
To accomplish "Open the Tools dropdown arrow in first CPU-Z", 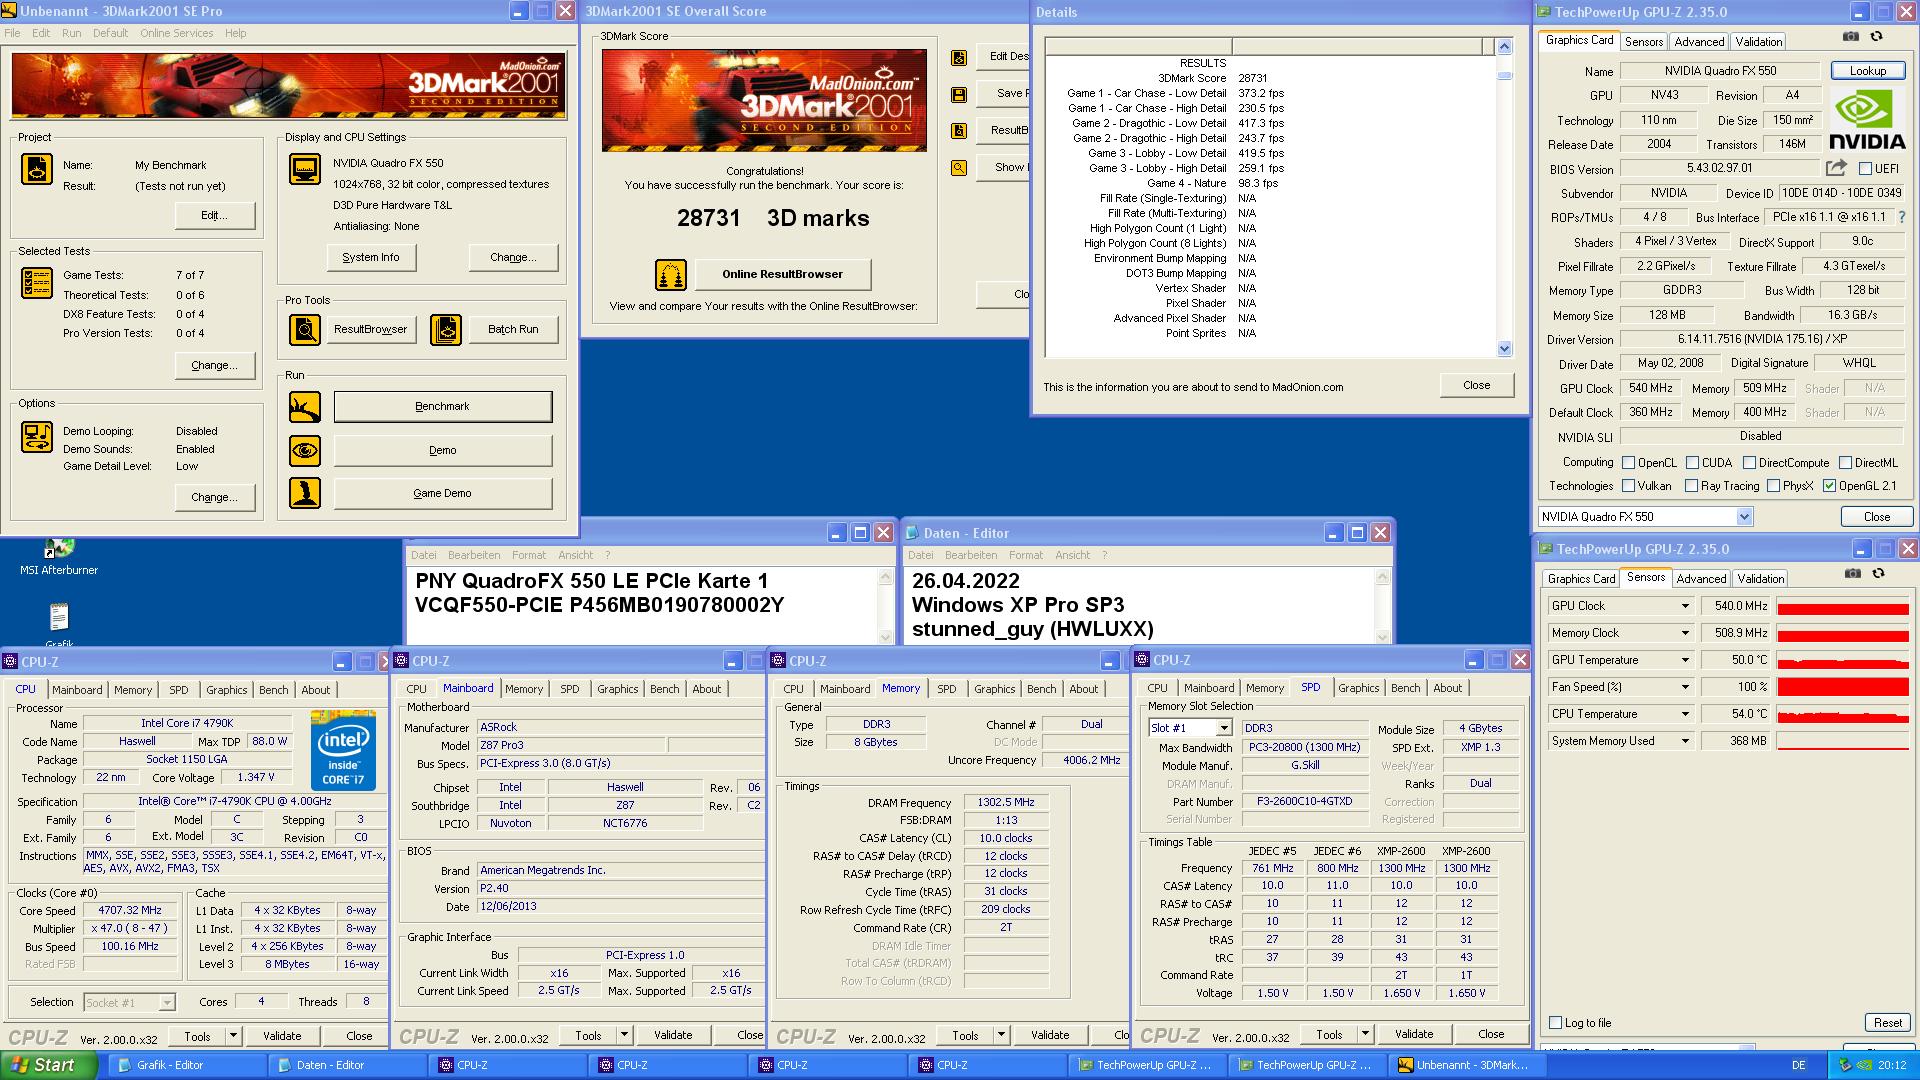I will [233, 1036].
